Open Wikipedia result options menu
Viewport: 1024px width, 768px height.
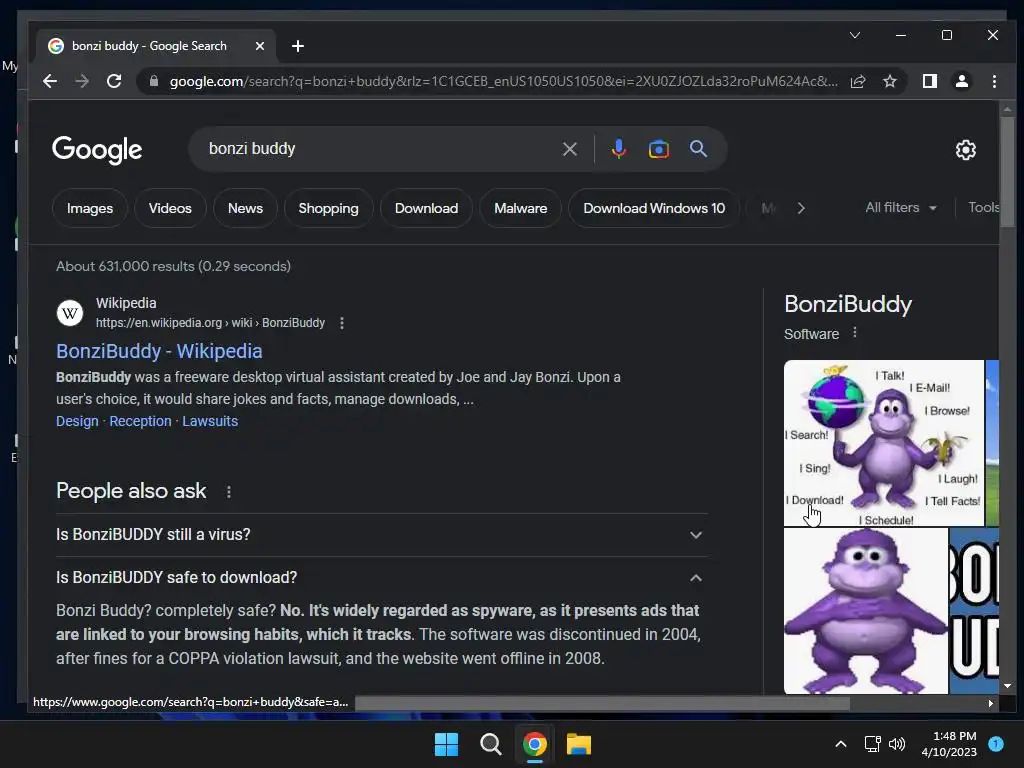pos(342,323)
